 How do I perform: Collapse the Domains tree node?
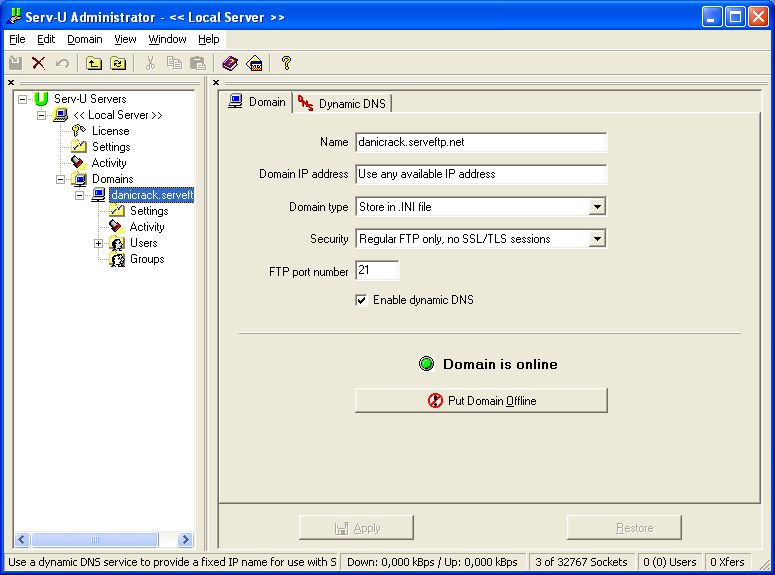coord(60,179)
